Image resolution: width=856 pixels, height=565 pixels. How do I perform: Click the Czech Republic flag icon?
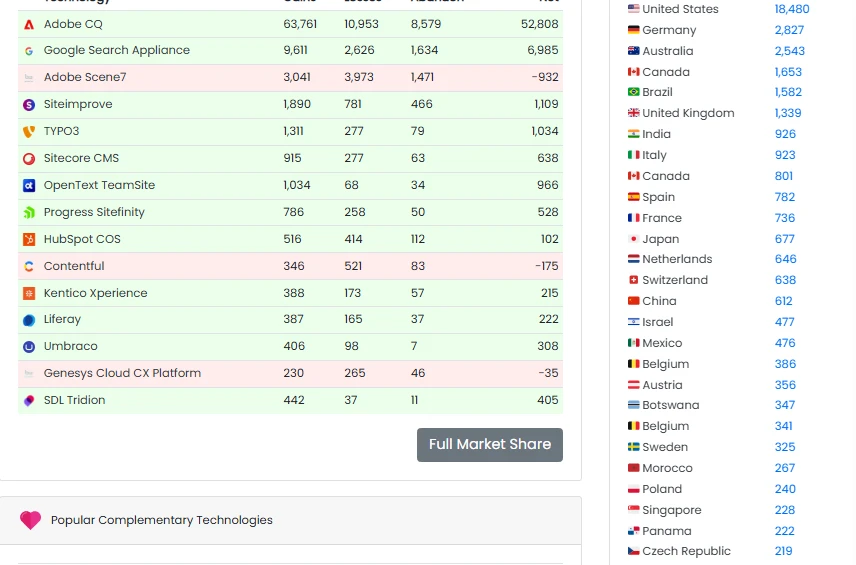pos(633,551)
